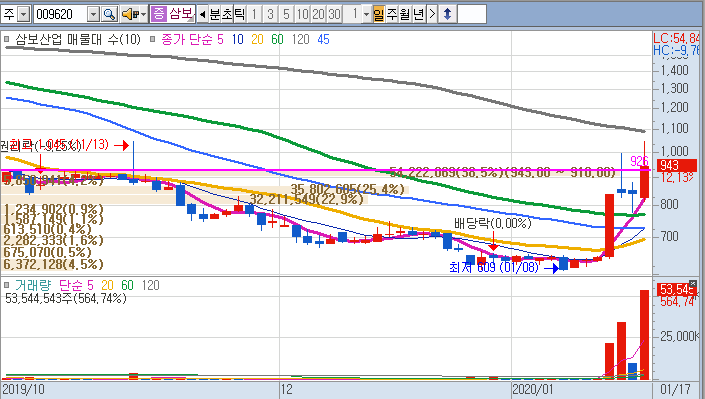This screenshot has height=399, width=705.
Task: Select the 5 interval button
Action: [286, 14]
